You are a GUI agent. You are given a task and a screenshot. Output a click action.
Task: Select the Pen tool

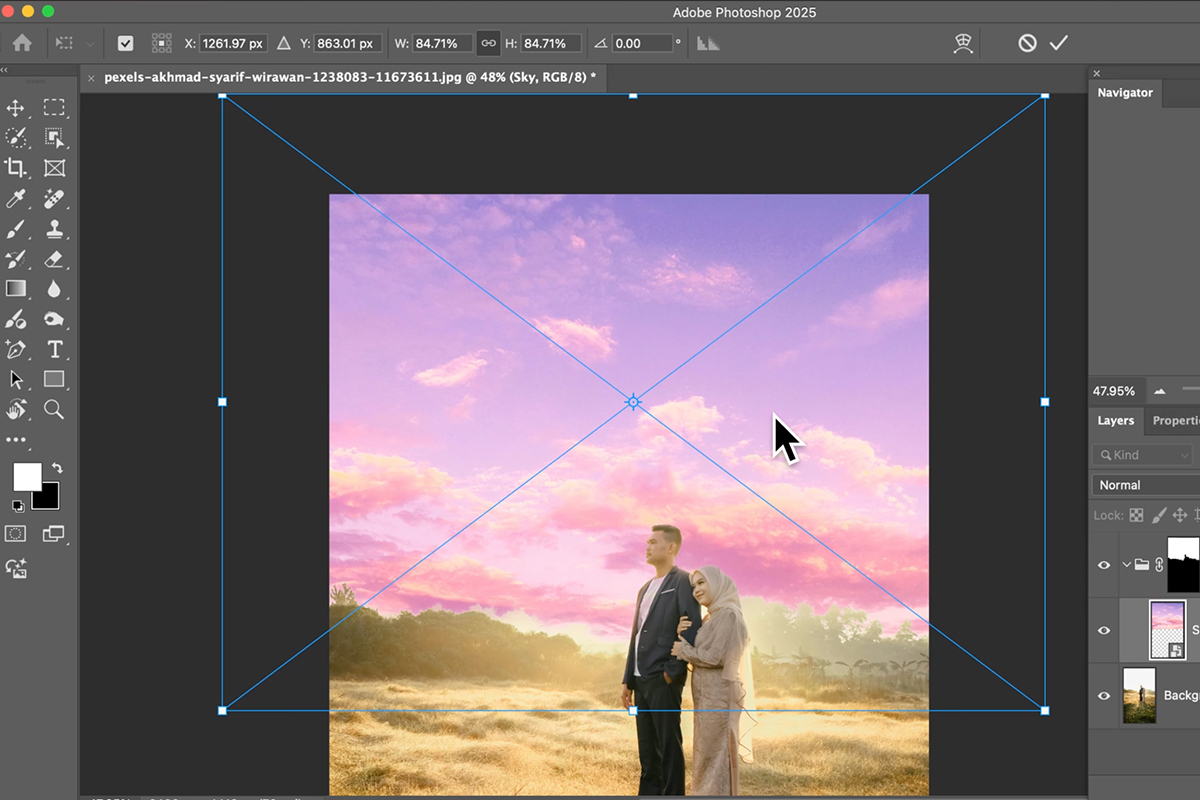[16, 349]
